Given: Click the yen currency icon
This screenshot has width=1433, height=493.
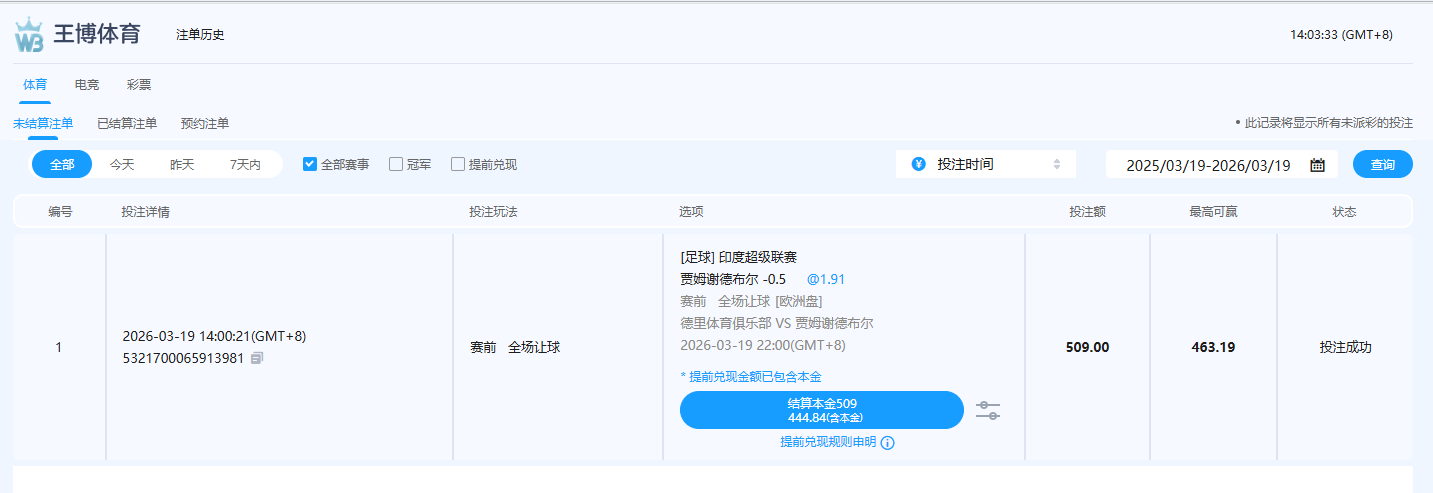Looking at the screenshot, I should (918, 164).
